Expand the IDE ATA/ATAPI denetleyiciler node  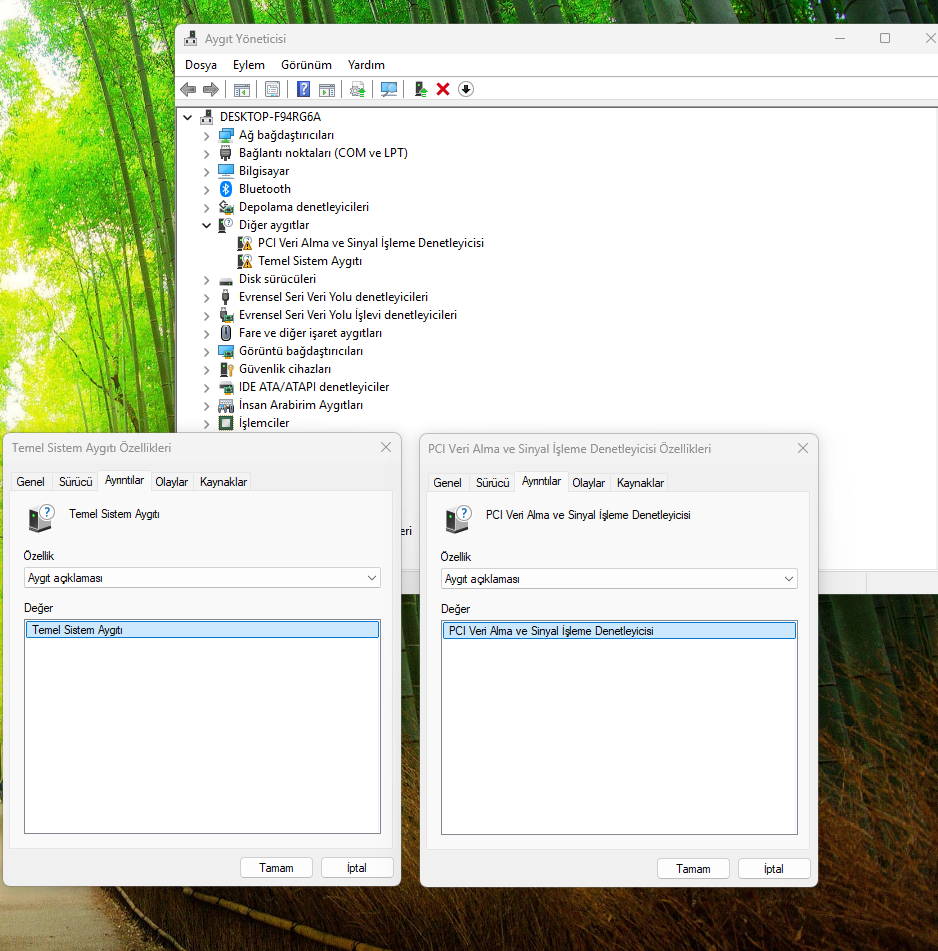207,388
